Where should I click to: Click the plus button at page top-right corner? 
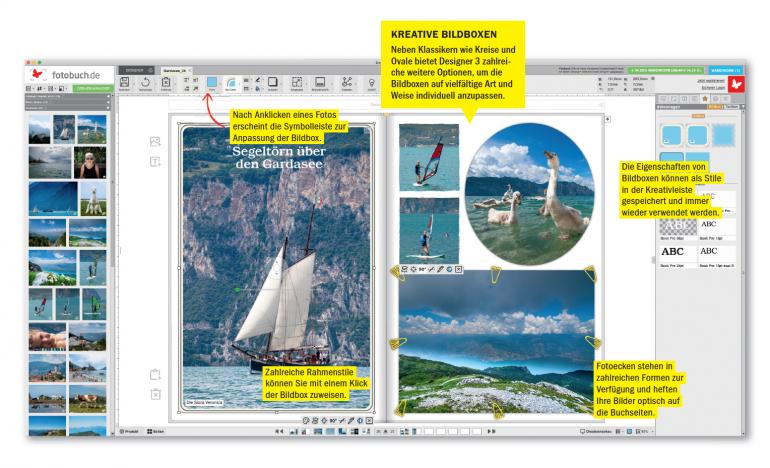pyautogui.click(x=607, y=119)
